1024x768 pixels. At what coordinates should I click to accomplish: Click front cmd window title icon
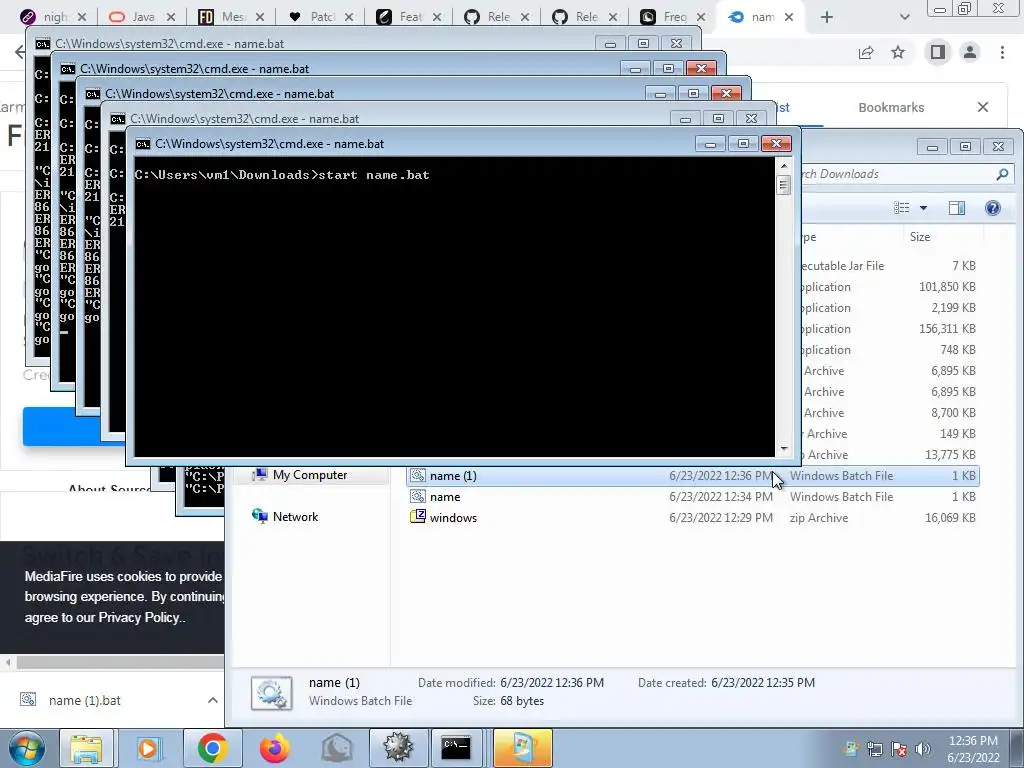click(142, 144)
